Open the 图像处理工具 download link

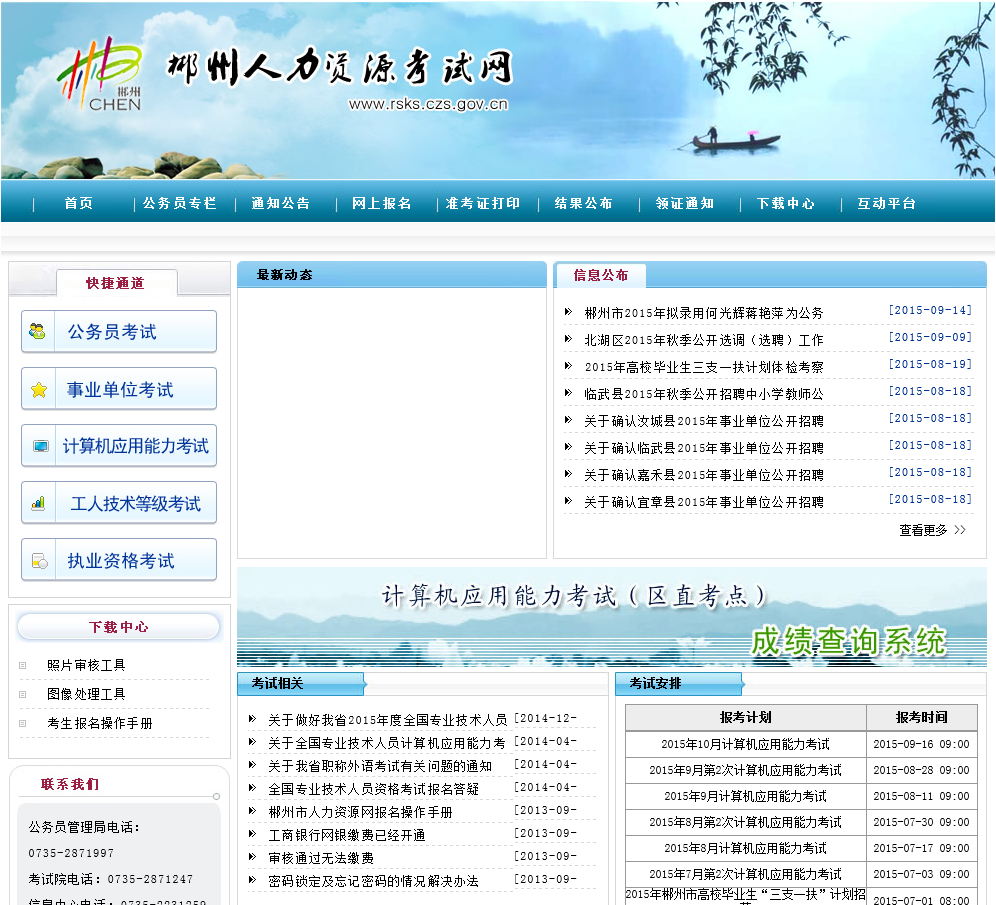(x=86, y=694)
